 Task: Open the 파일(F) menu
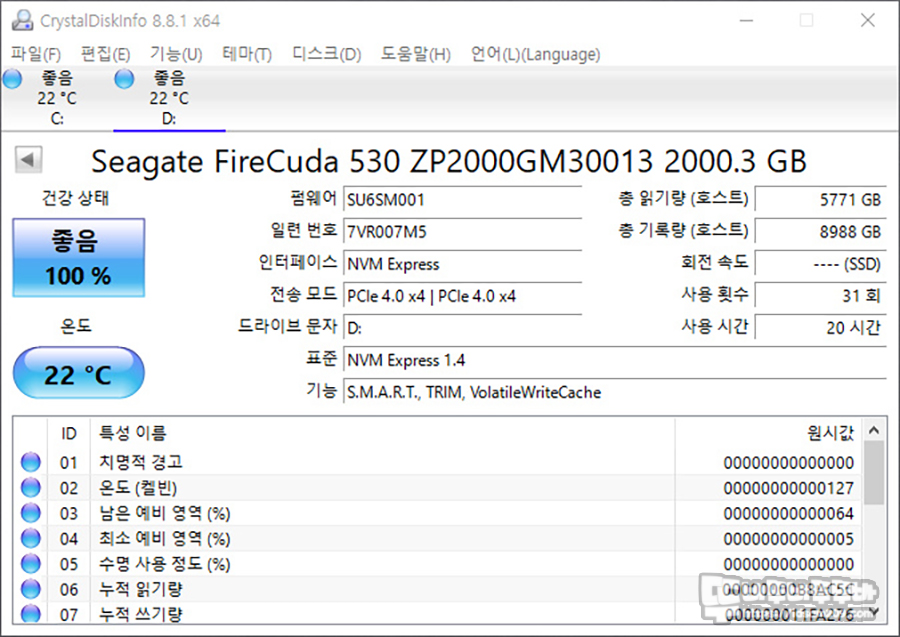point(36,55)
